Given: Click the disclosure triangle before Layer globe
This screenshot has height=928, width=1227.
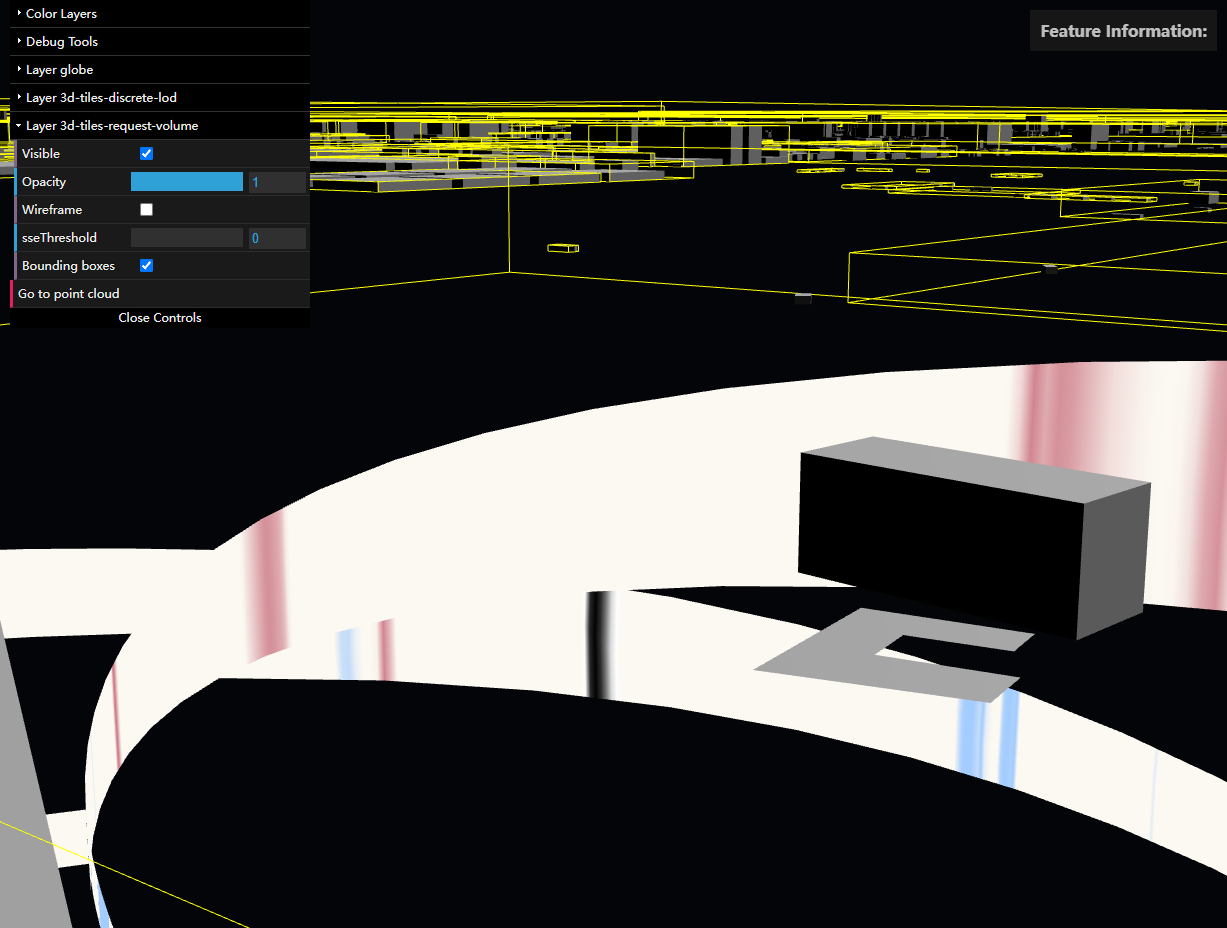Looking at the screenshot, I should pos(17,69).
